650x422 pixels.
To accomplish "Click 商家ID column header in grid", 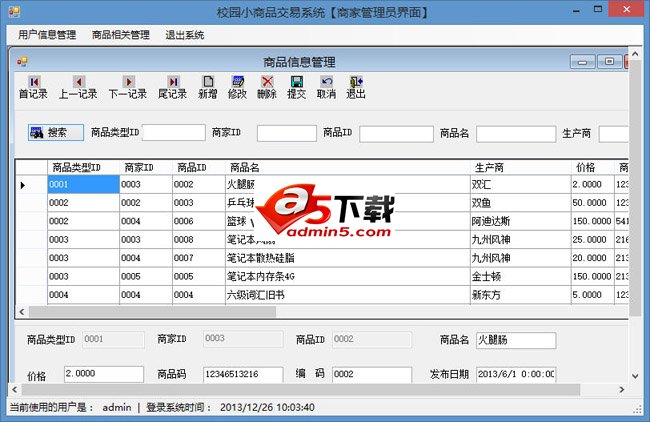I will coord(146,167).
